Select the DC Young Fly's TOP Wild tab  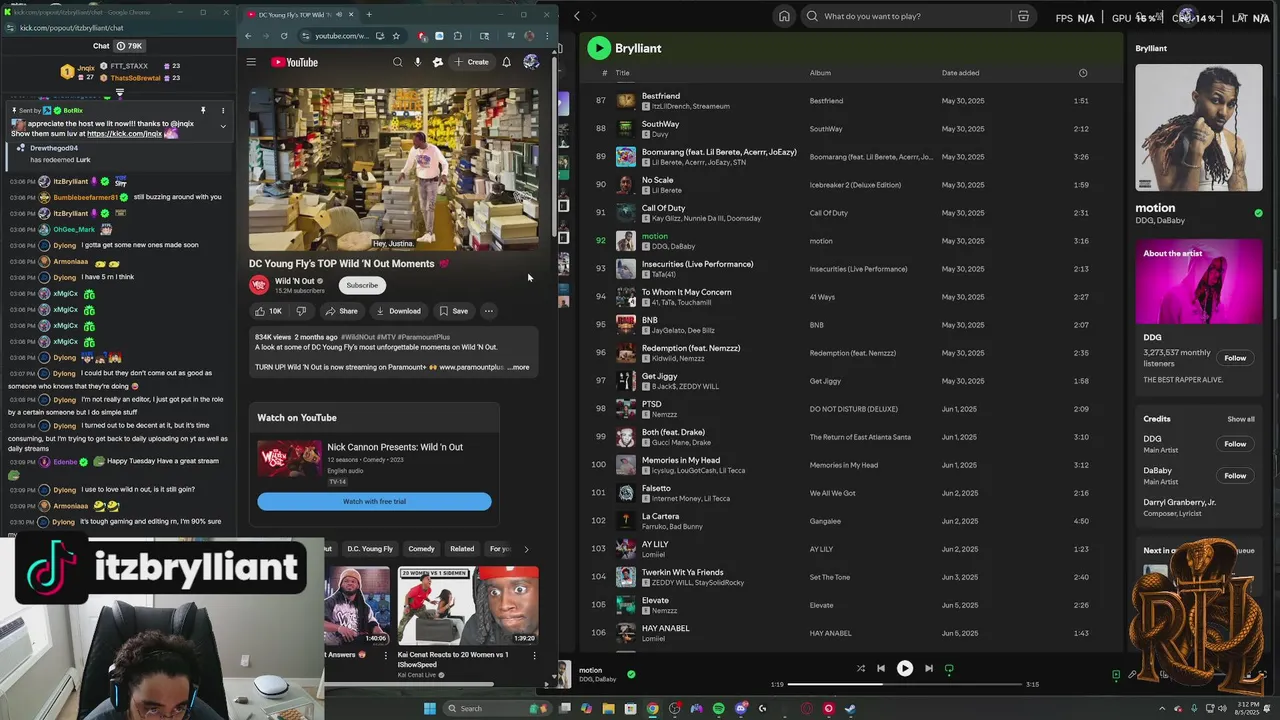[x=302, y=14]
